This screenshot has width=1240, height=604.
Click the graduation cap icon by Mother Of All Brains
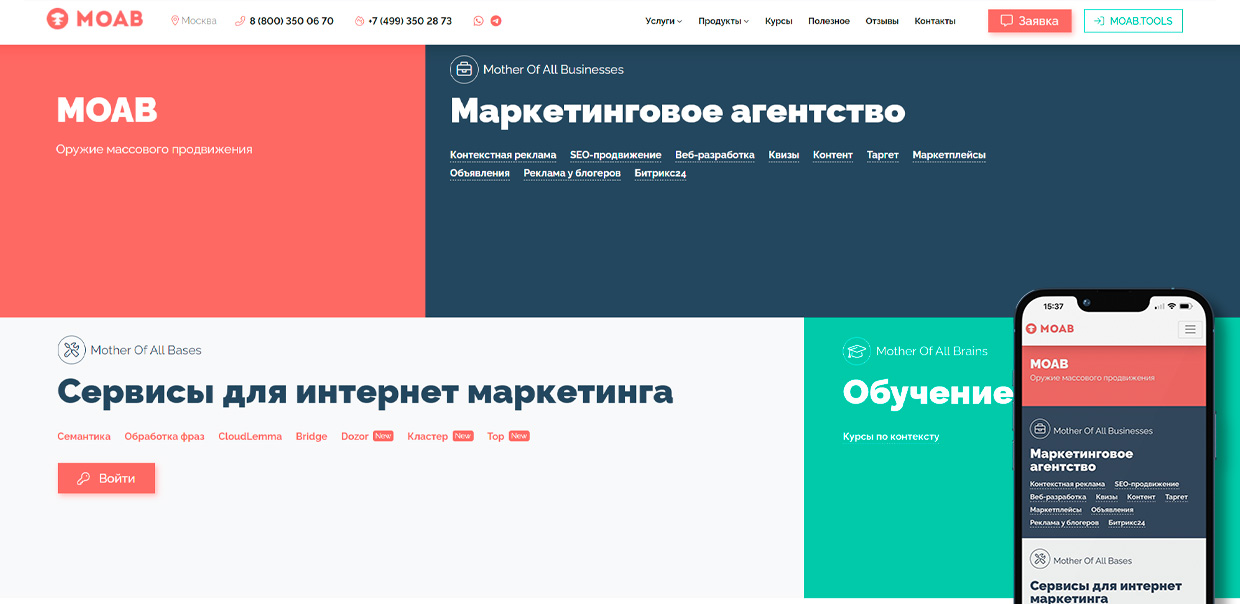tap(856, 350)
